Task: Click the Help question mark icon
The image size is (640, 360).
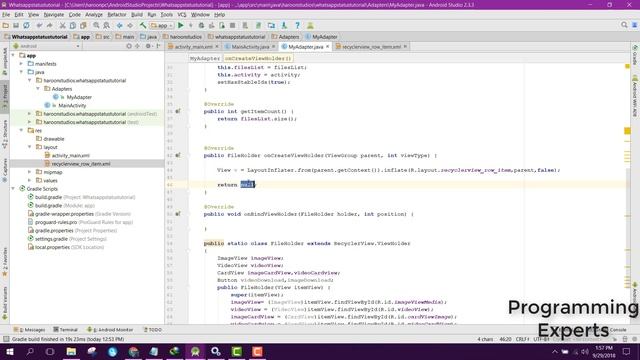Action: (x=298, y=25)
